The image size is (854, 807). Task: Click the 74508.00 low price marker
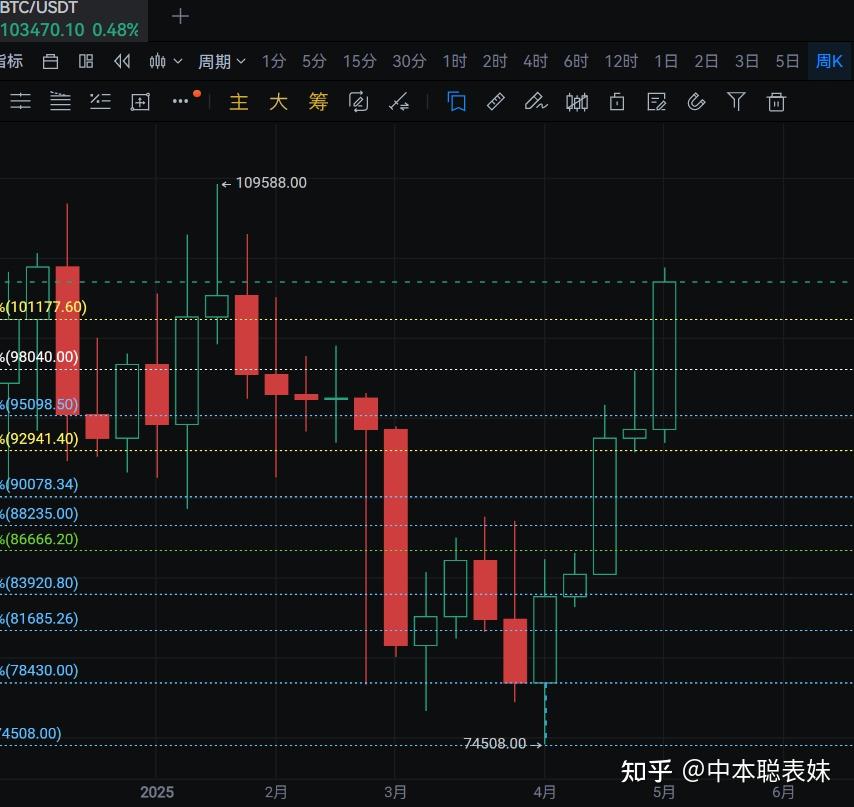tap(495, 743)
